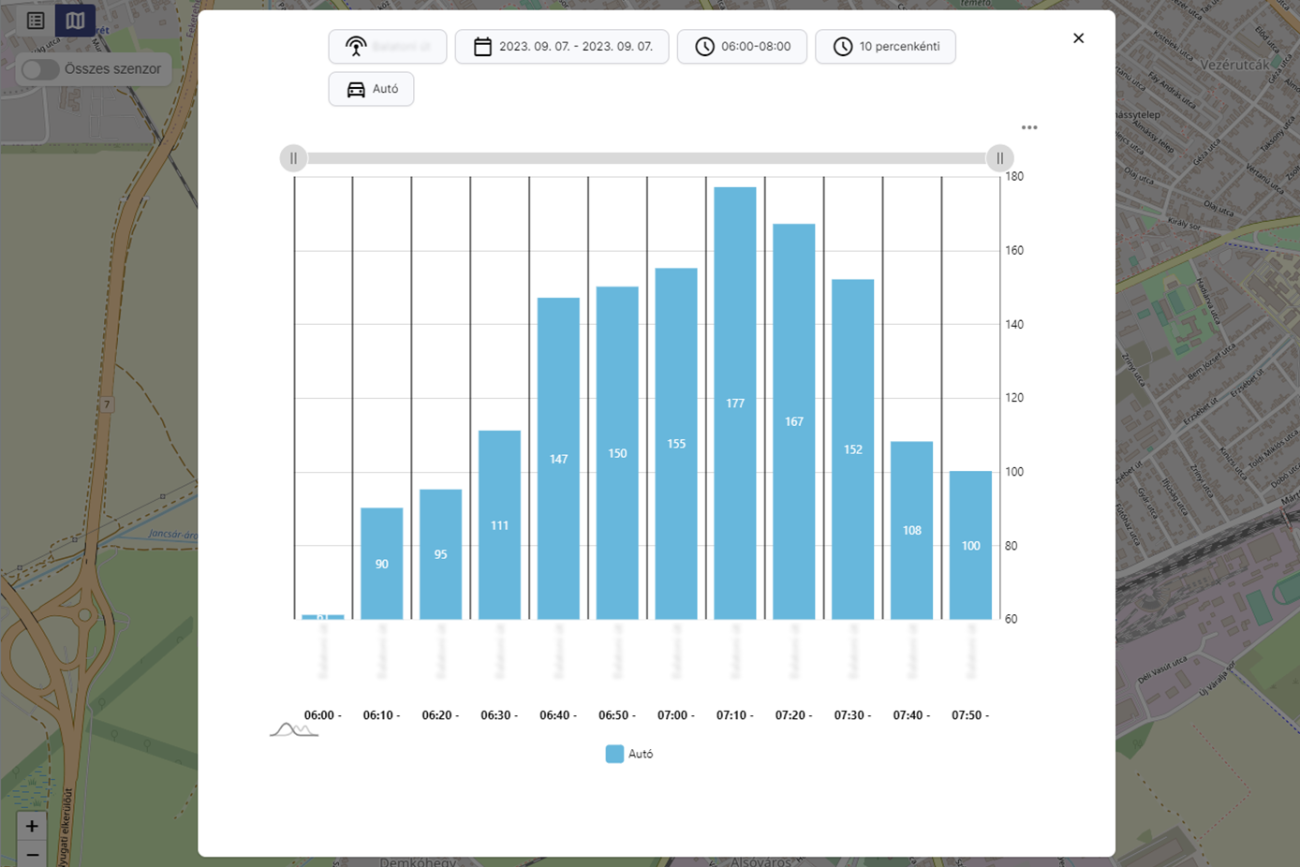
Task: Click the left range slider handle
Action: 293,158
